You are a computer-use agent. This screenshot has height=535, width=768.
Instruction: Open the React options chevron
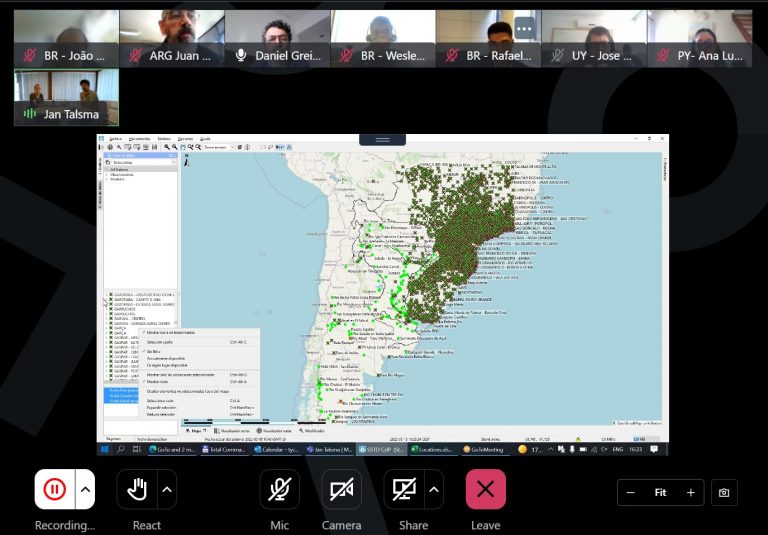pyautogui.click(x=167, y=489)
